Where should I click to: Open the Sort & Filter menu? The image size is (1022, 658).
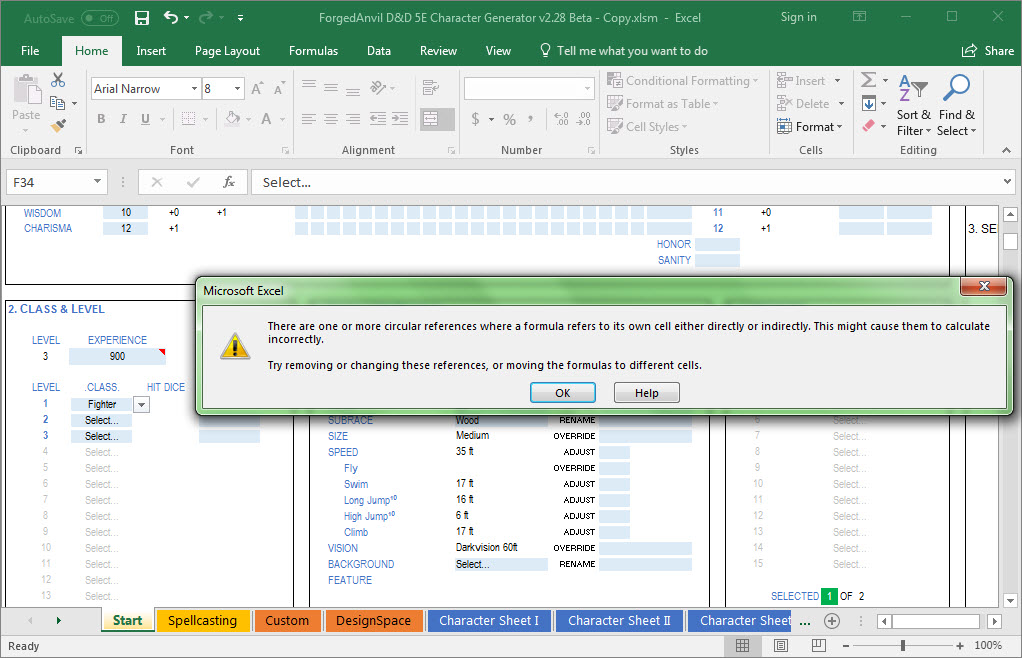[913, 104]
